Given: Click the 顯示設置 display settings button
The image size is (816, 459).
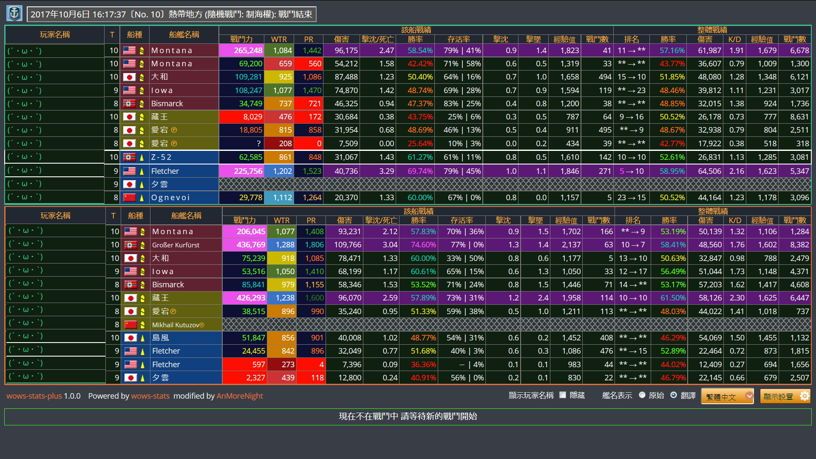Looking at the screenshot, I should tap(785, 397).
